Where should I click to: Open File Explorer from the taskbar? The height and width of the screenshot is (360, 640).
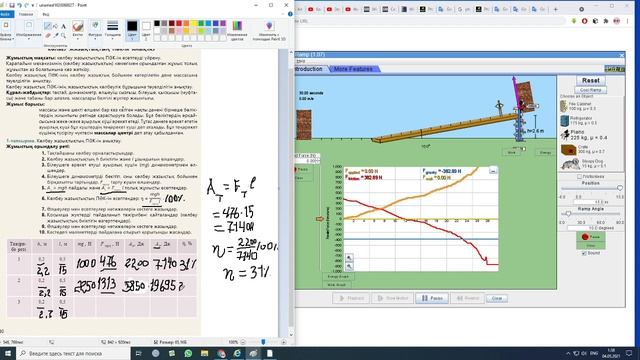204,353
